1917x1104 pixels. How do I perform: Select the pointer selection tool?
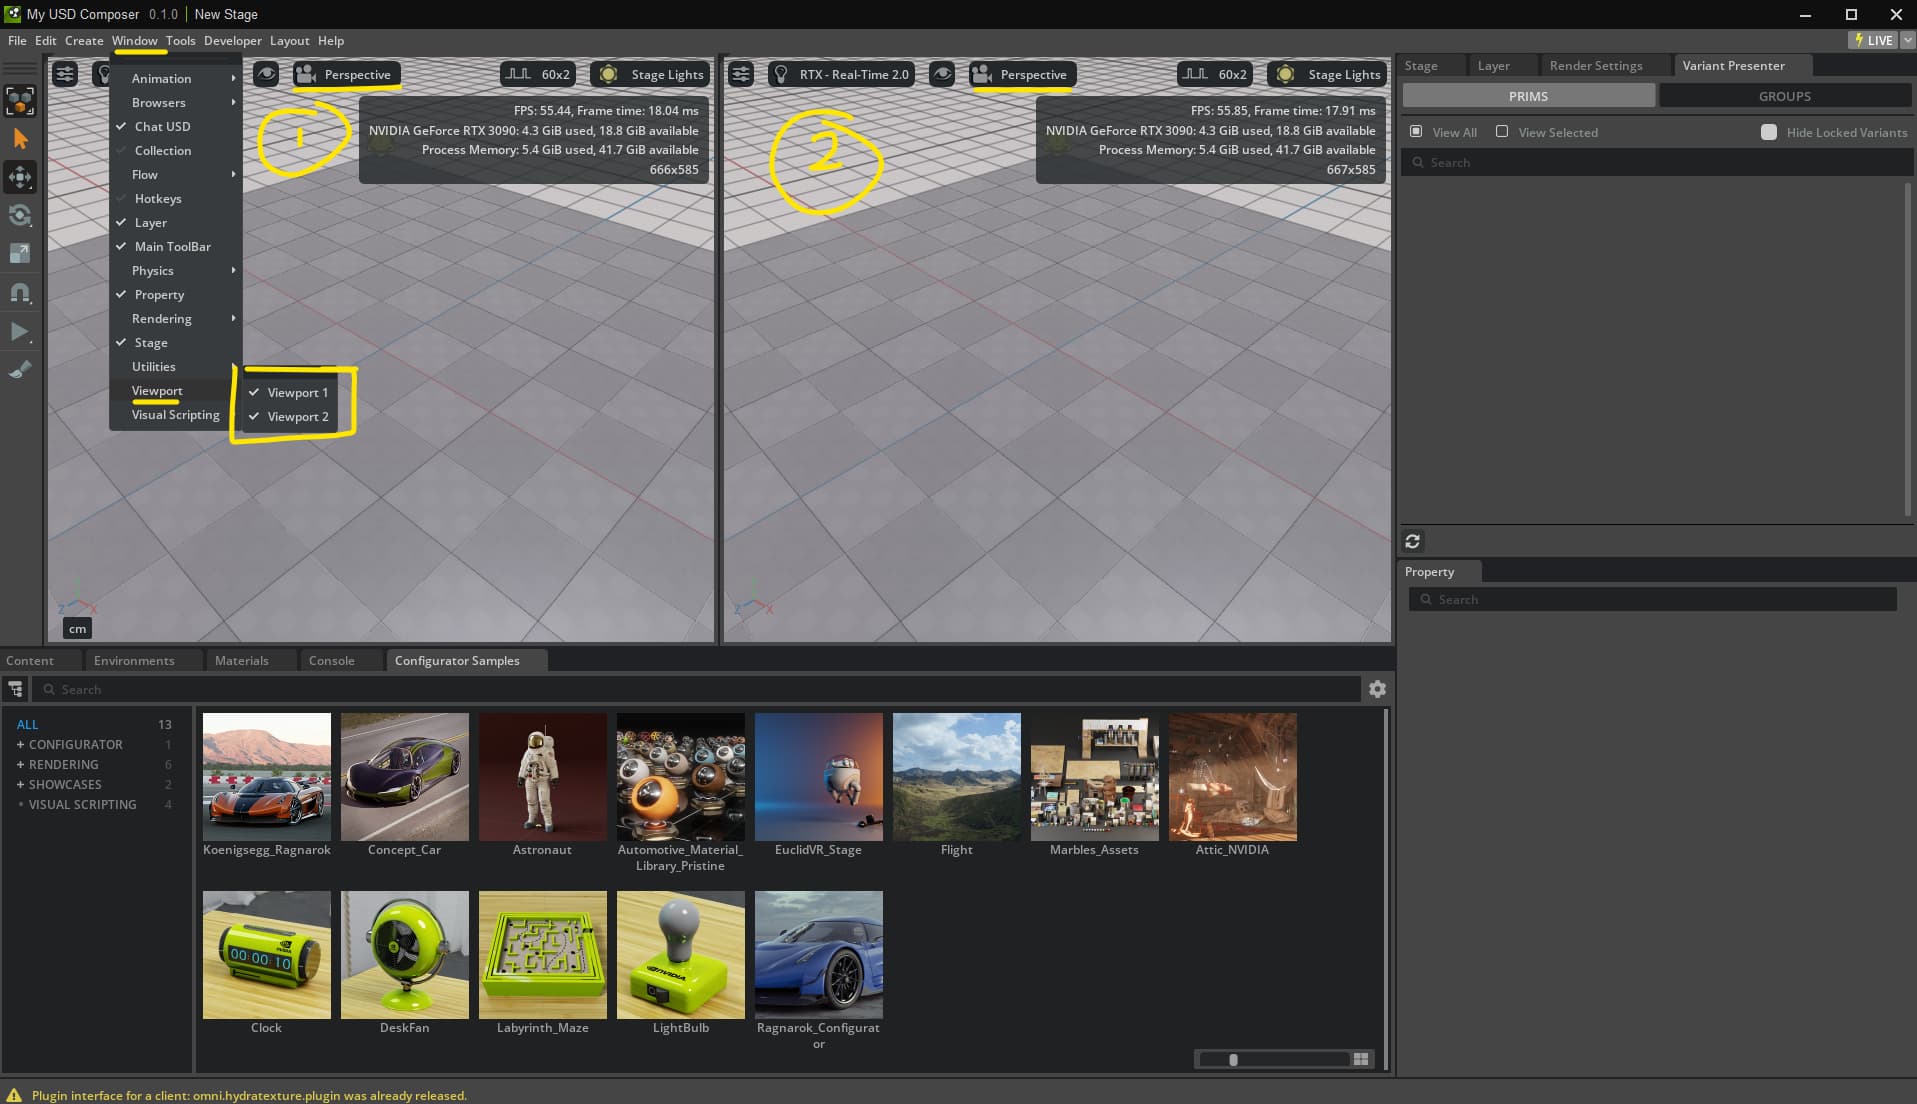click(20, 138)
